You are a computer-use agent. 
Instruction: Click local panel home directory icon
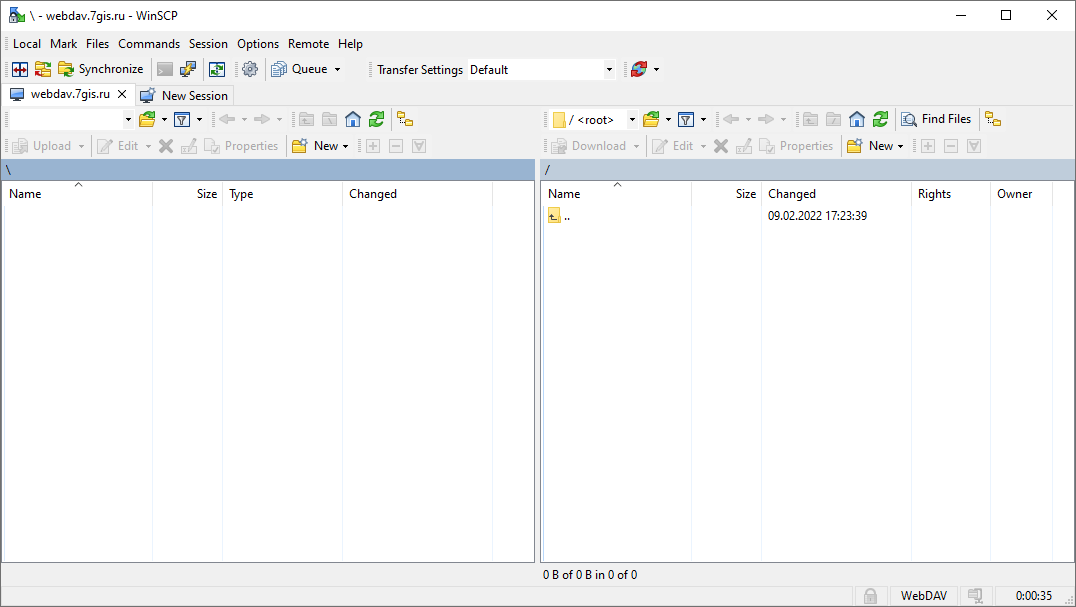pos(353,119)
